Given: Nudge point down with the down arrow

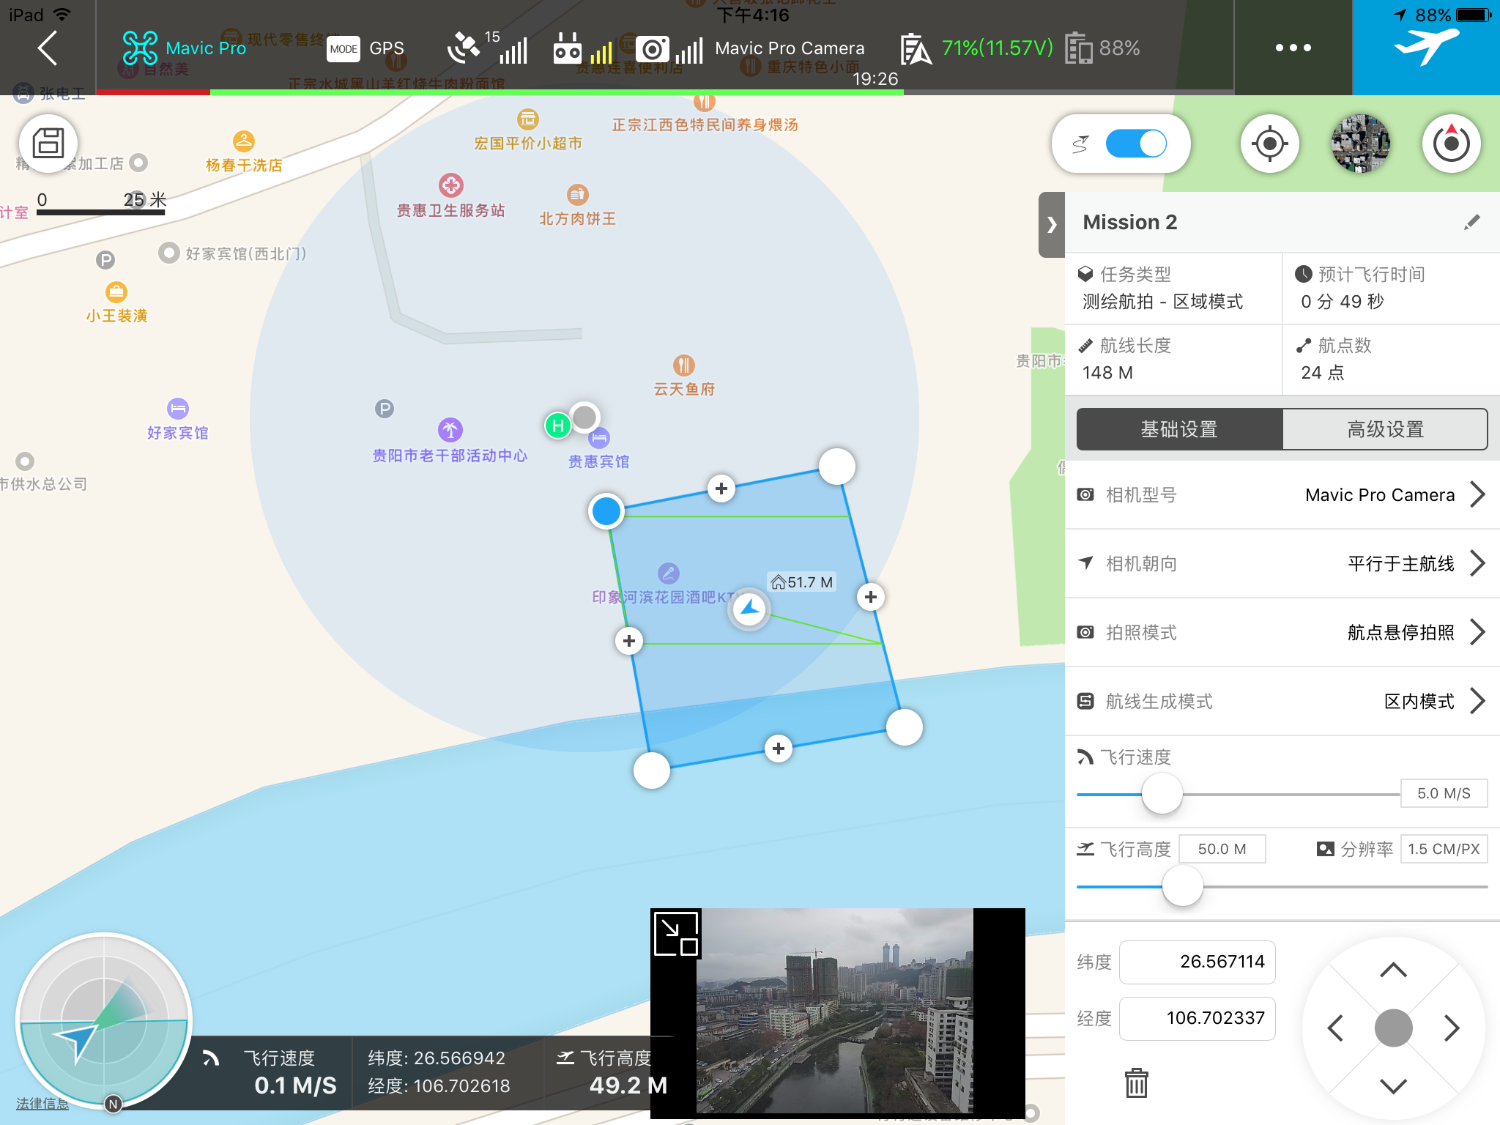Looking at the screenshot, I should click(x=1393, y=1086).
